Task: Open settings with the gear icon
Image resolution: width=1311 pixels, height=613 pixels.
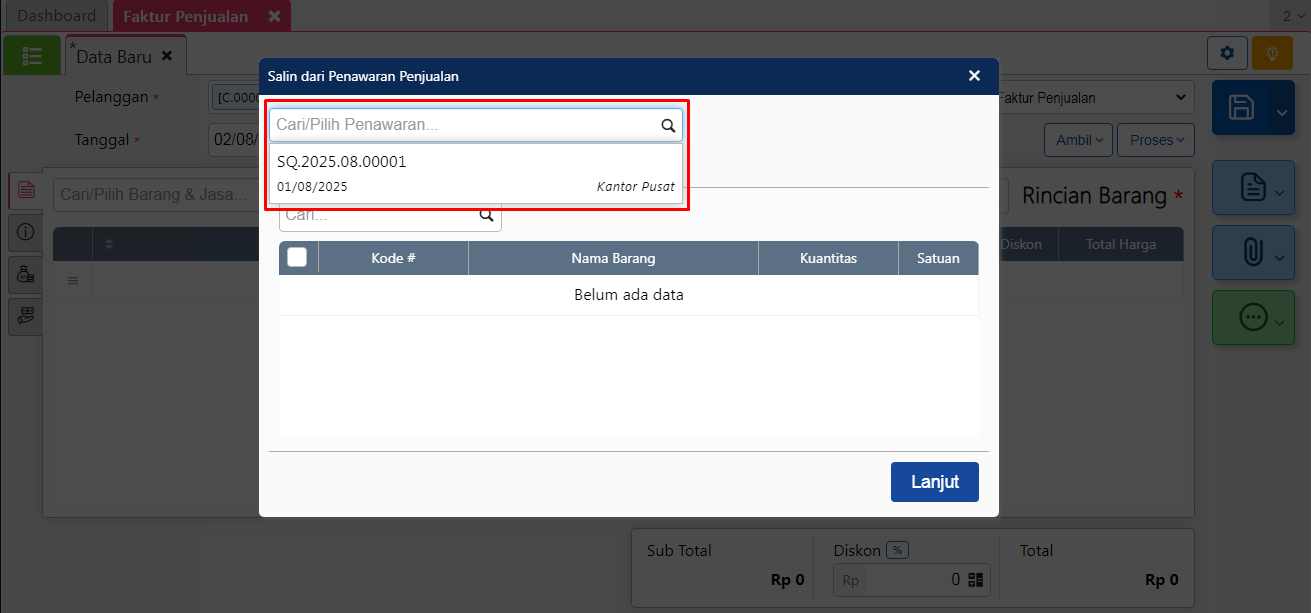Action: coord(1227,53)
